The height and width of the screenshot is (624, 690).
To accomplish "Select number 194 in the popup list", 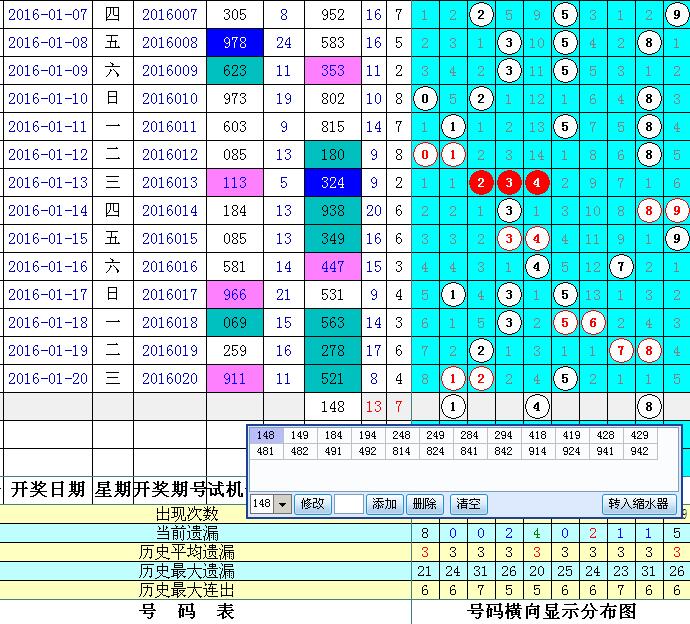I will point(367,435).
